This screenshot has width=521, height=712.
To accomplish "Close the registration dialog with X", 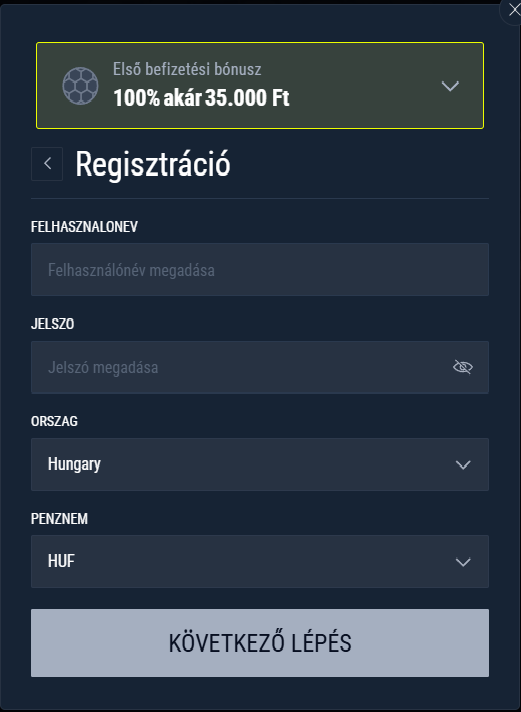I will [514, 10].
